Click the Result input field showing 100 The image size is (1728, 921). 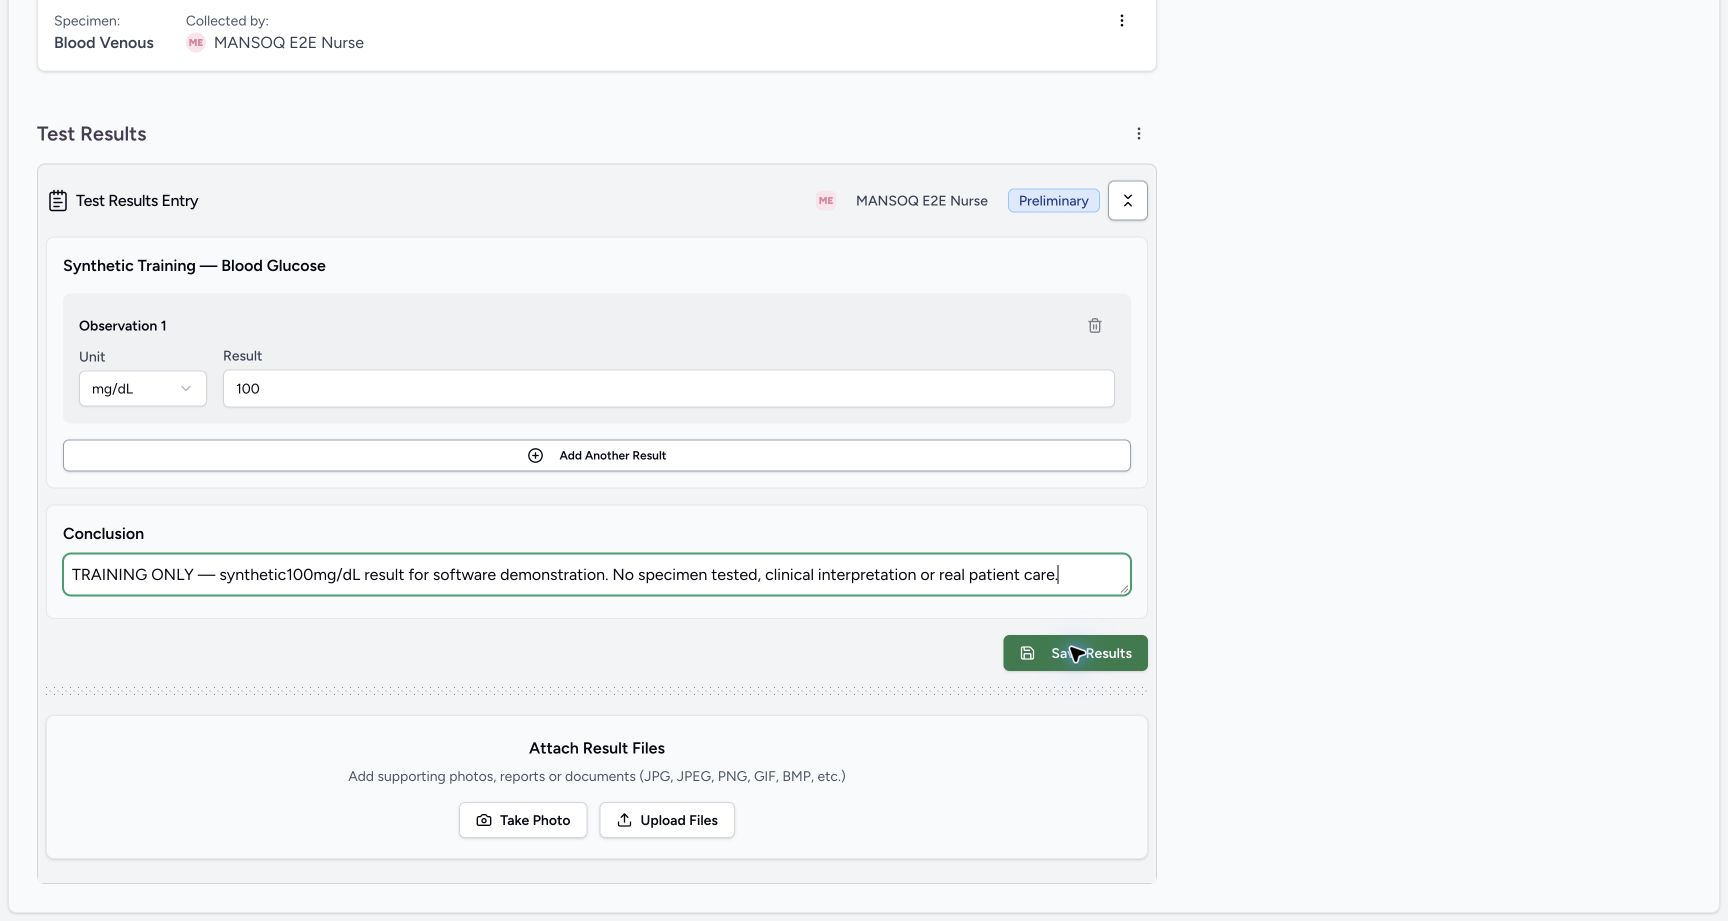tap(668, 389)
